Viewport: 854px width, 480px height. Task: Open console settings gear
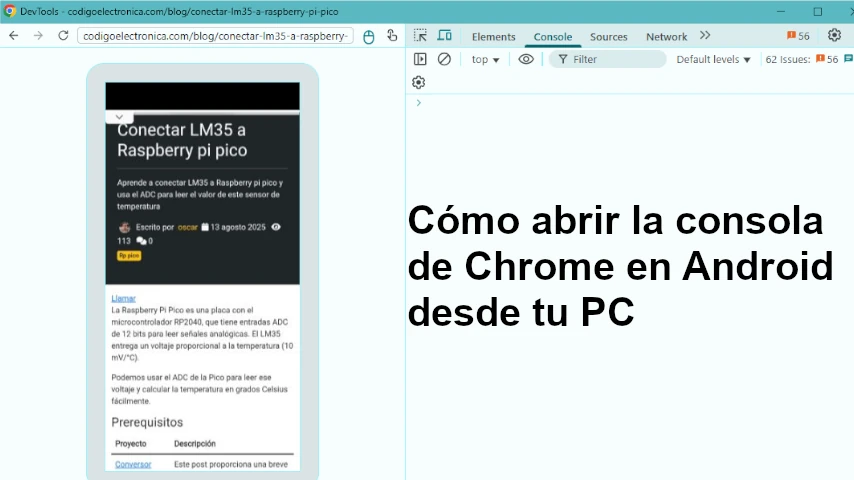click(x=418, y=82)
